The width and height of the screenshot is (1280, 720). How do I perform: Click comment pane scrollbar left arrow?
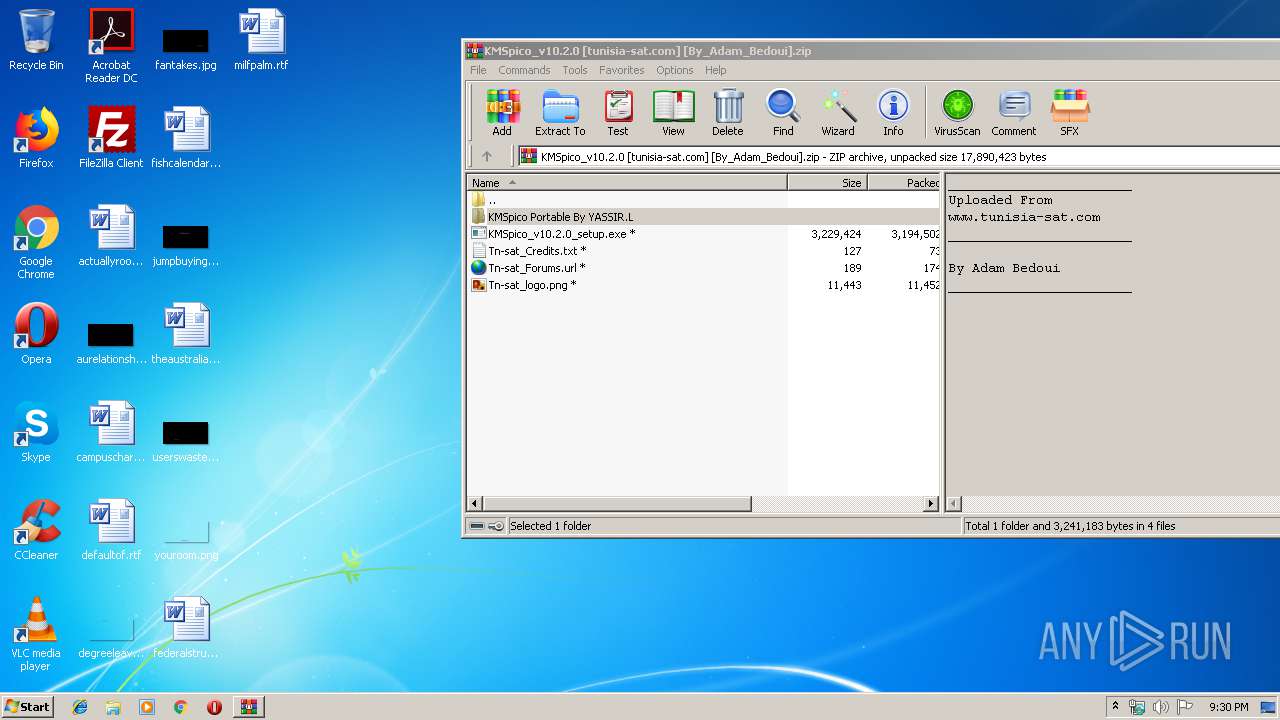point(954,504)
